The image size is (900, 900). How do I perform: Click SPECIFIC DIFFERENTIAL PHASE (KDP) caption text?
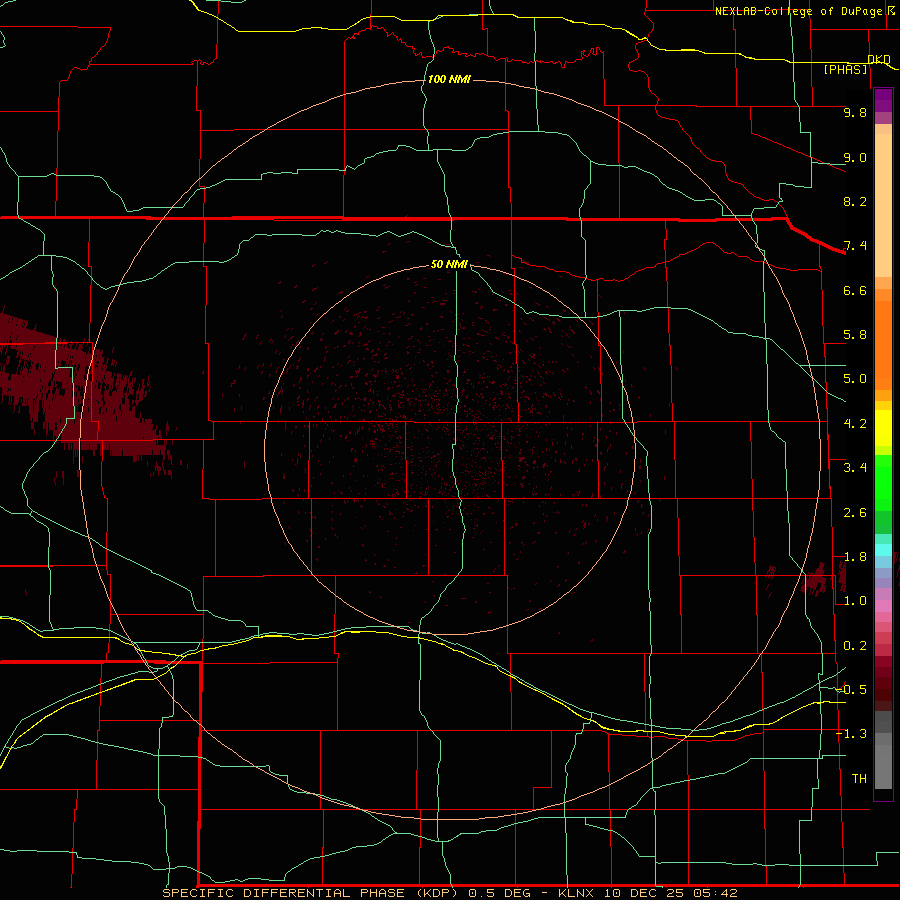point(310,893)
